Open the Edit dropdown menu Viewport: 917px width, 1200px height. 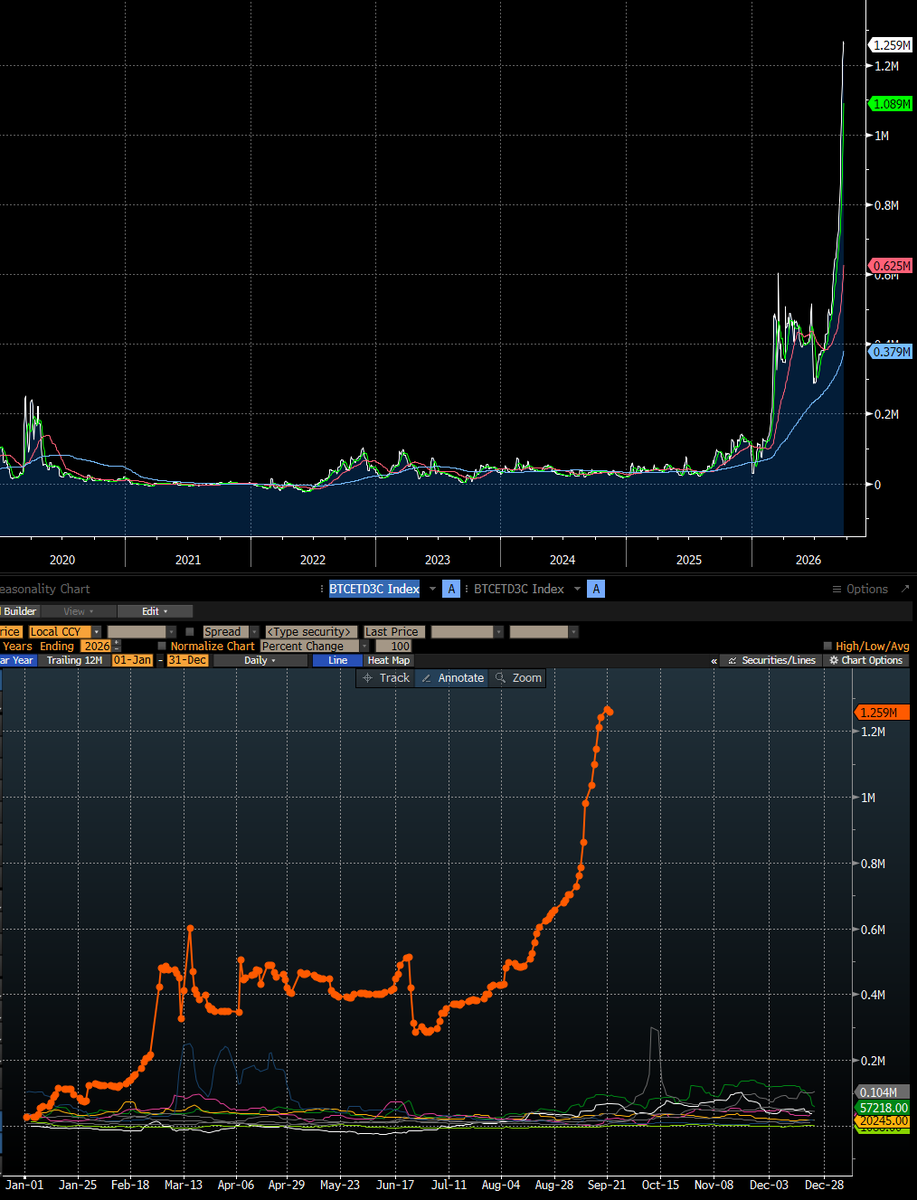coord(154,611)
